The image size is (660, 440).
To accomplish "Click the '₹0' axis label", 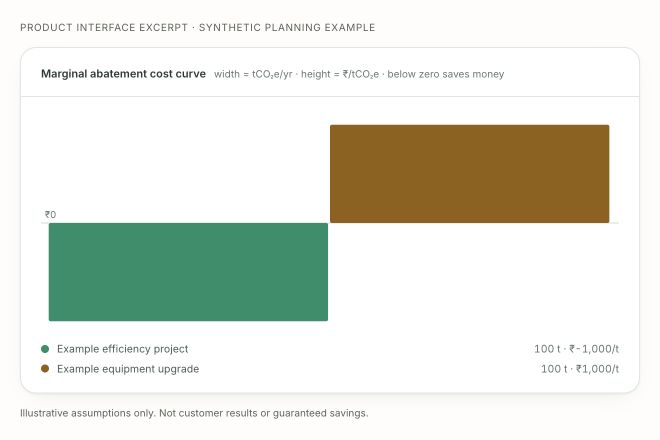I will pyautogui.click(x=51, y=215).
